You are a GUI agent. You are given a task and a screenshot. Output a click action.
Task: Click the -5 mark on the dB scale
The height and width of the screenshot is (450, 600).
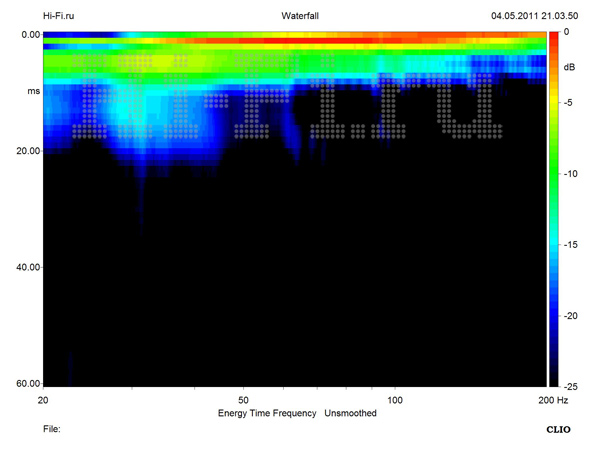tap(568, 102)
